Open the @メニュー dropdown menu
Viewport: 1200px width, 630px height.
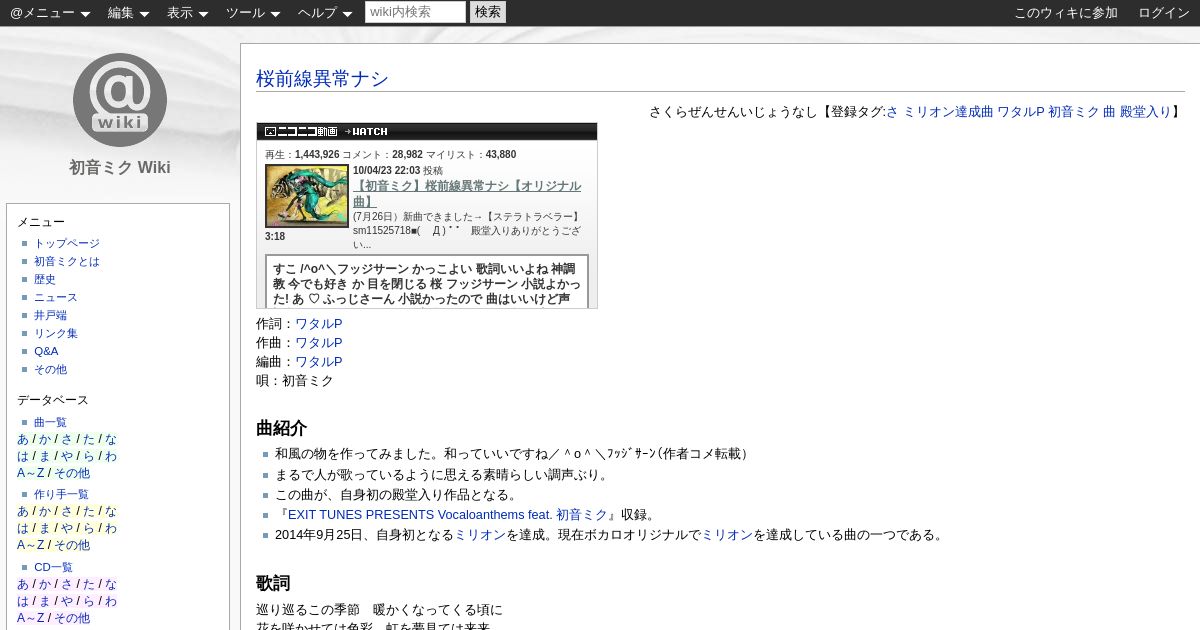point(50,13)
